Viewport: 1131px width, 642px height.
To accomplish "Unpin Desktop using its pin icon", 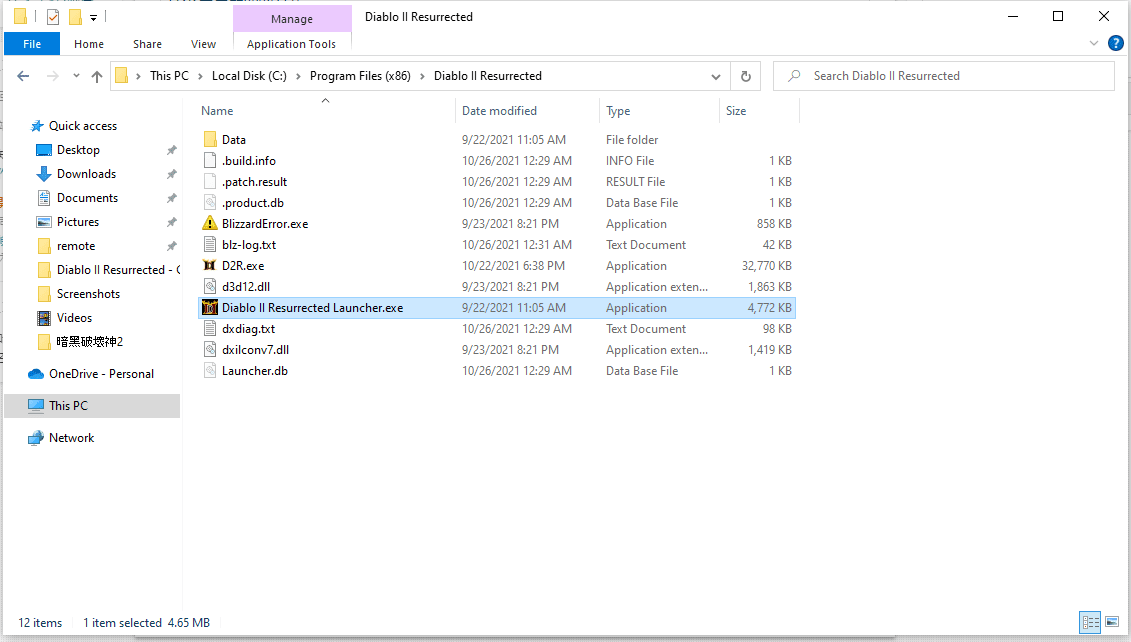I will [172, 150].
